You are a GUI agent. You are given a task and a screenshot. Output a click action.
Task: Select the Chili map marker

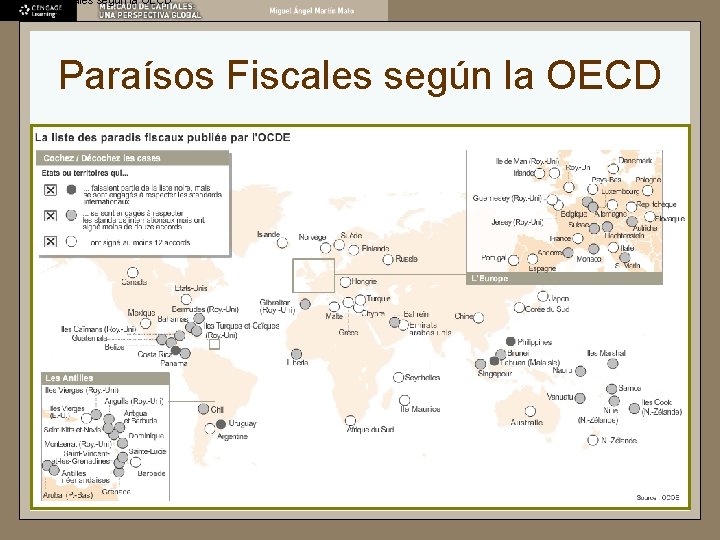(203, 408)
